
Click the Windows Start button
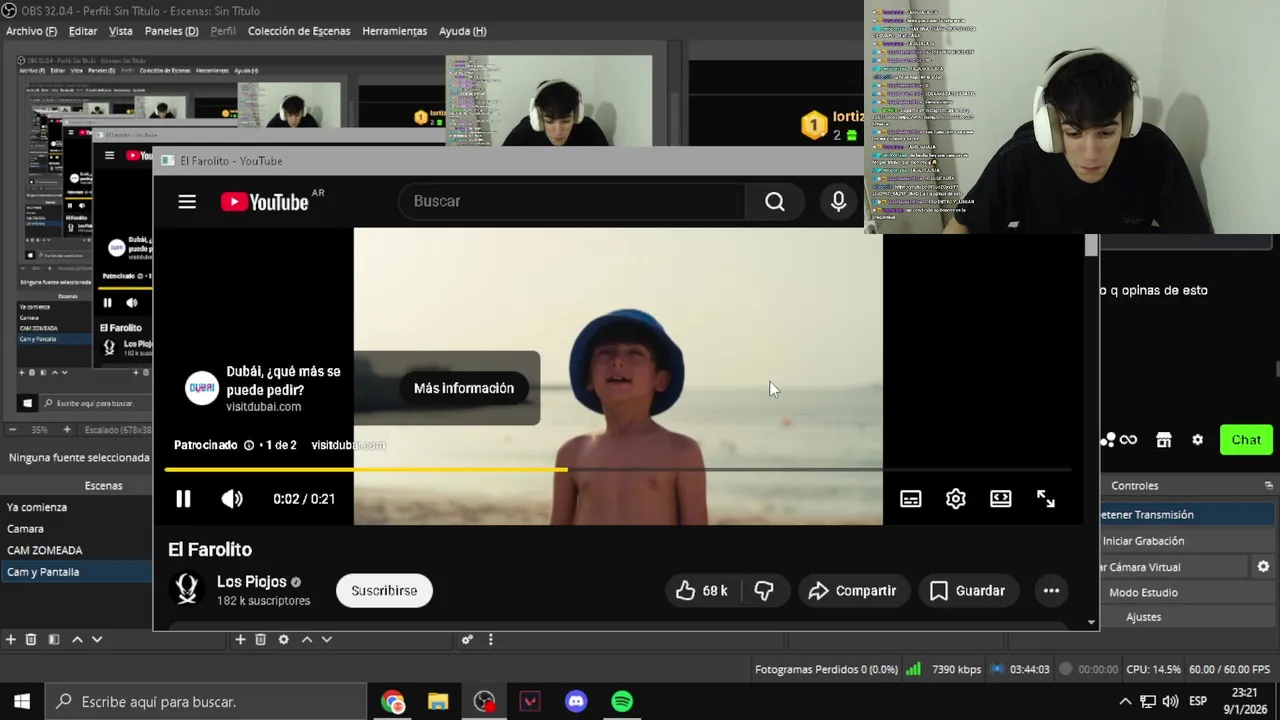[x=22, y=701]
